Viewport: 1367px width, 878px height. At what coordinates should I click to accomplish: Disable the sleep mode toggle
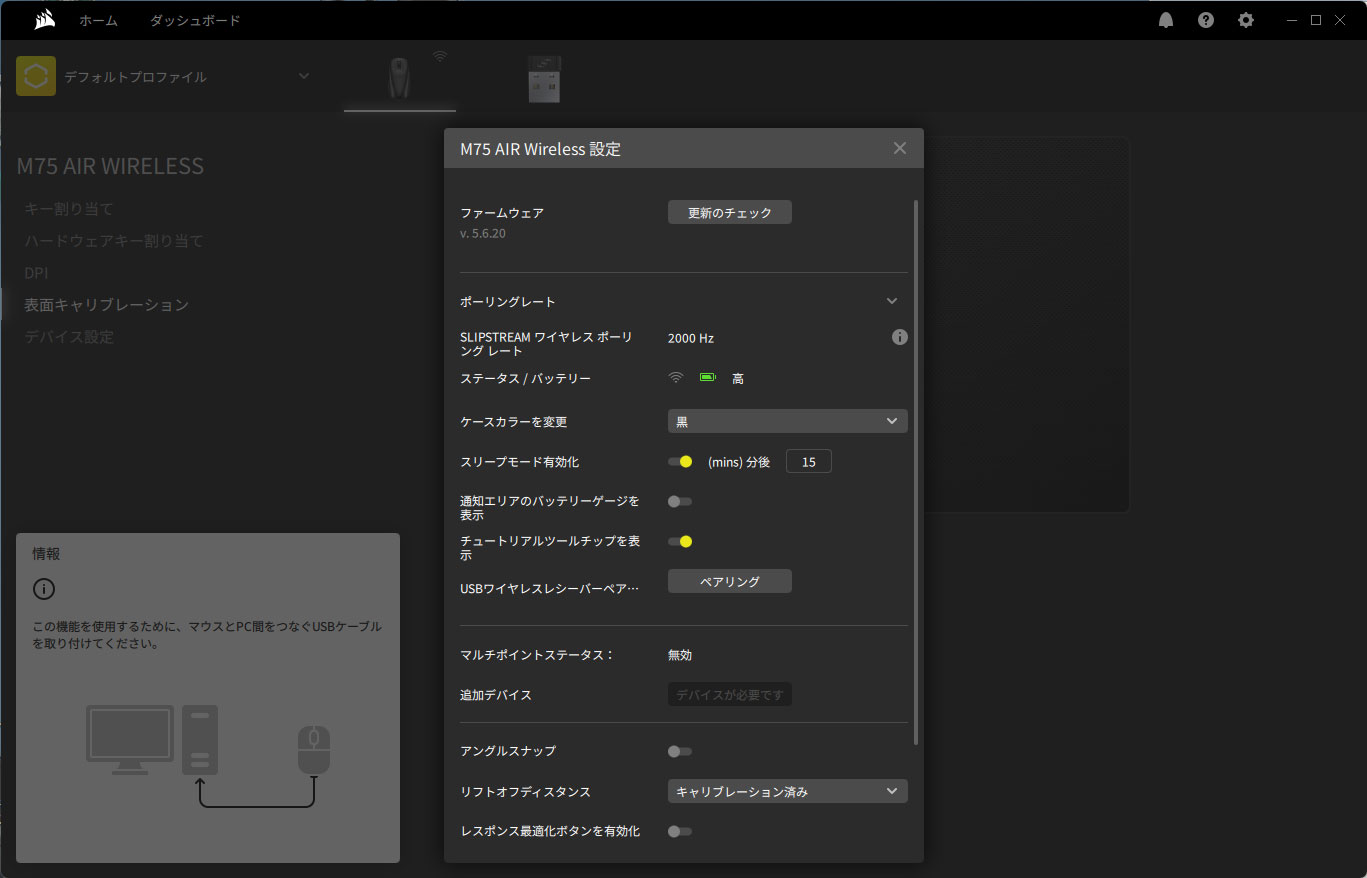tap(680, 462)
